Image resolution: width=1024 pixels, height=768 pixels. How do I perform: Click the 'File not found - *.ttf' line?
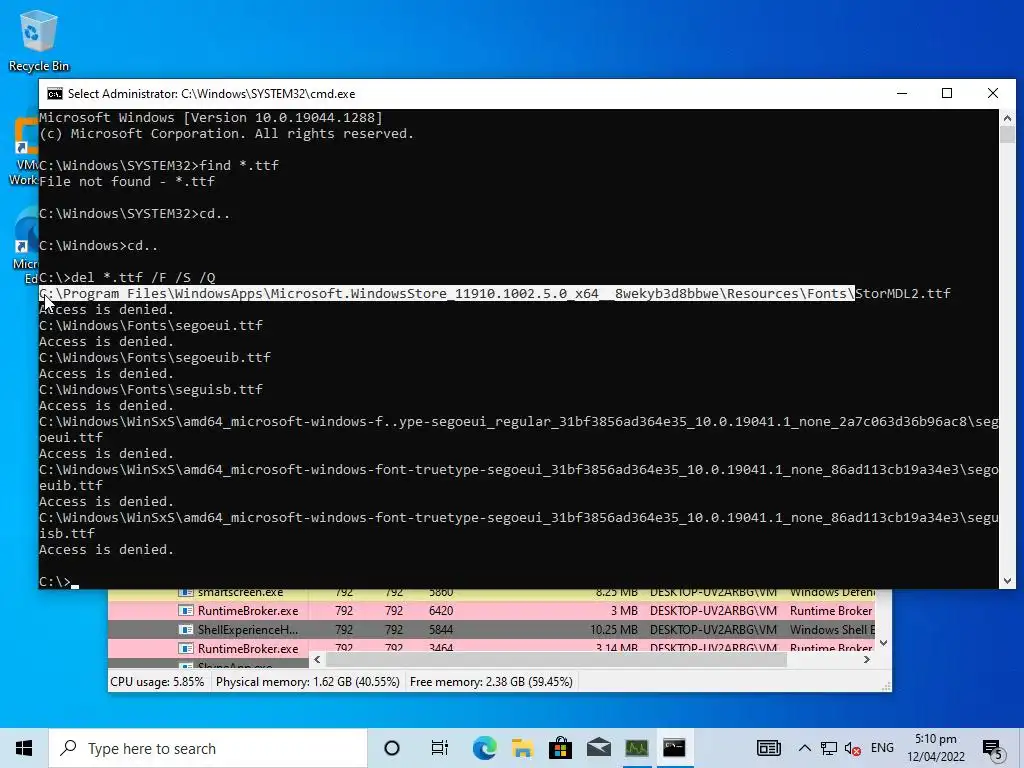coord(127,182)
